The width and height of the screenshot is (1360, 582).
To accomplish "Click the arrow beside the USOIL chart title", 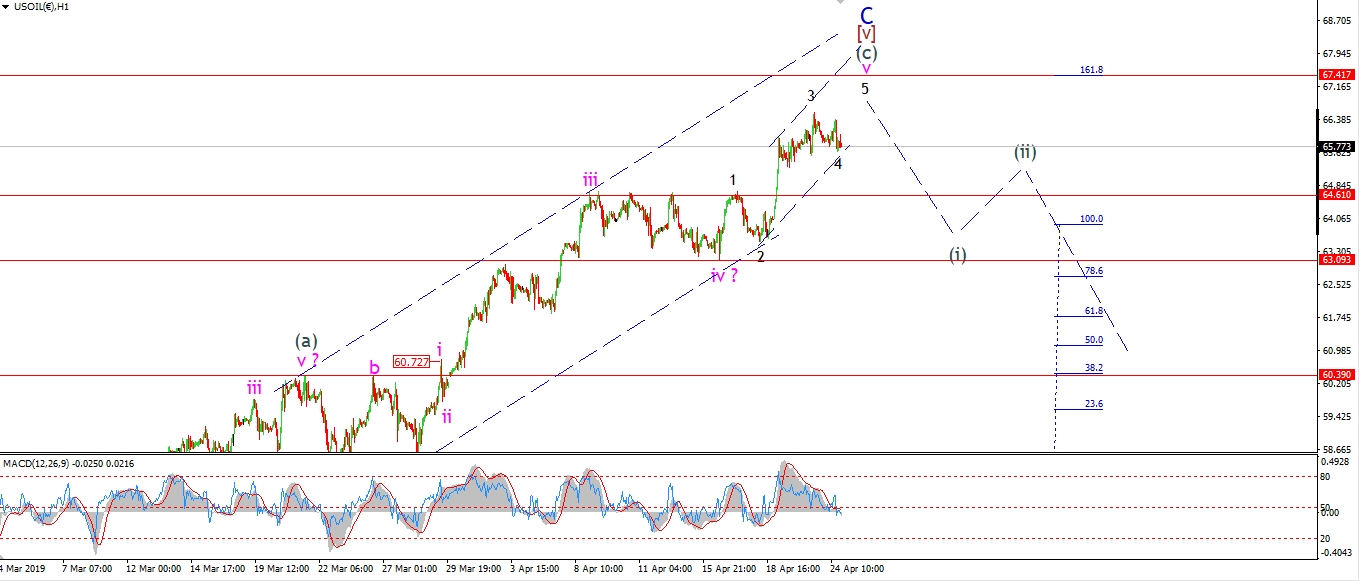I will 7,7.
